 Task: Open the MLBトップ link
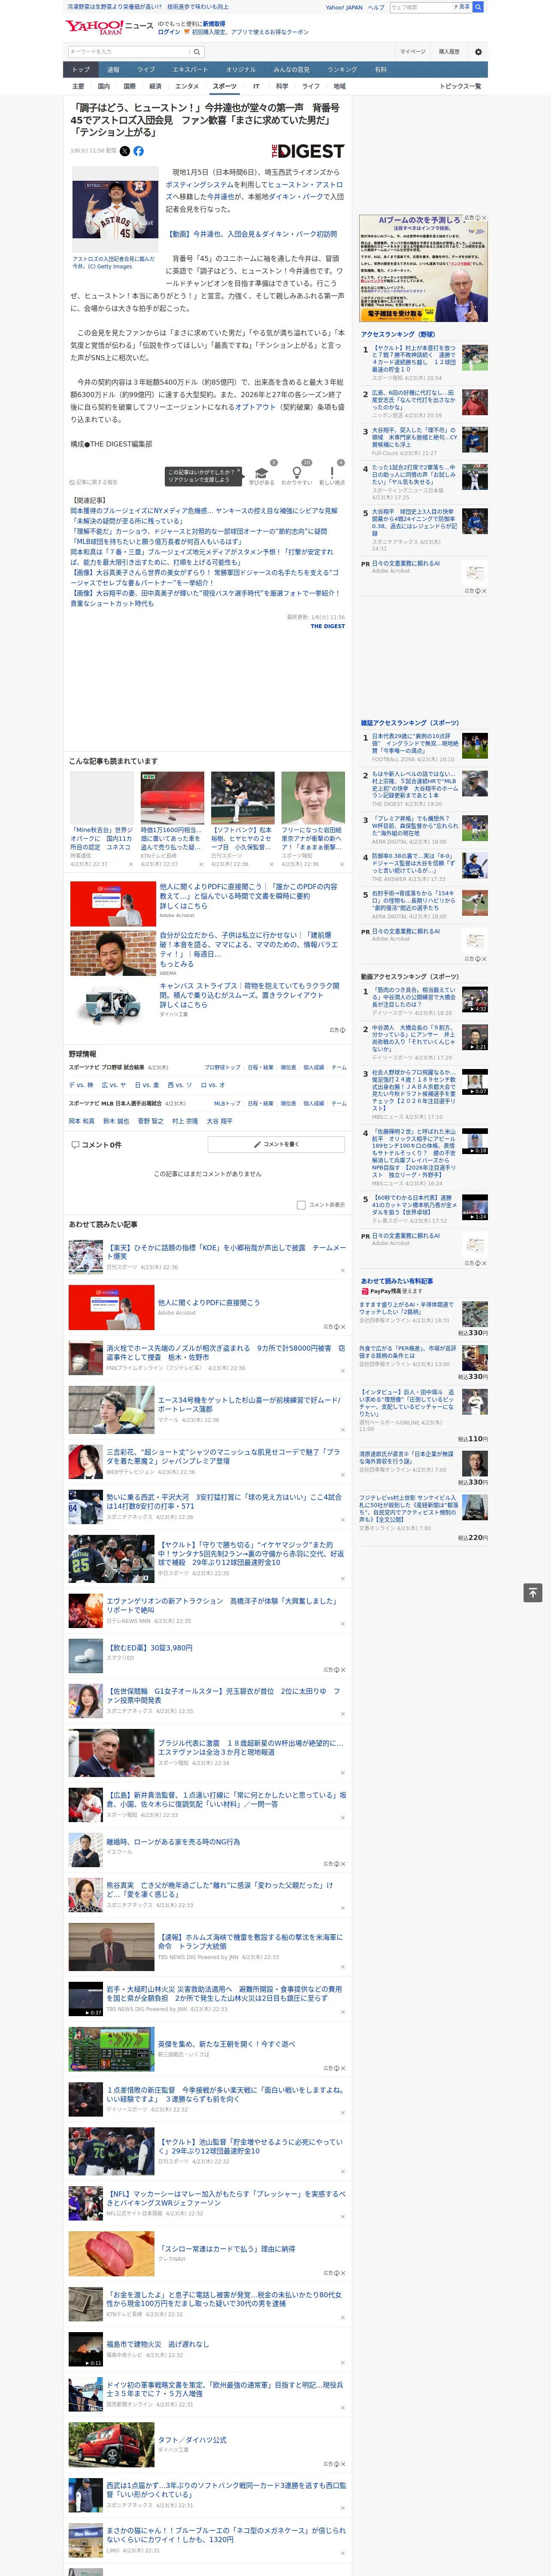coord(227,1103)
